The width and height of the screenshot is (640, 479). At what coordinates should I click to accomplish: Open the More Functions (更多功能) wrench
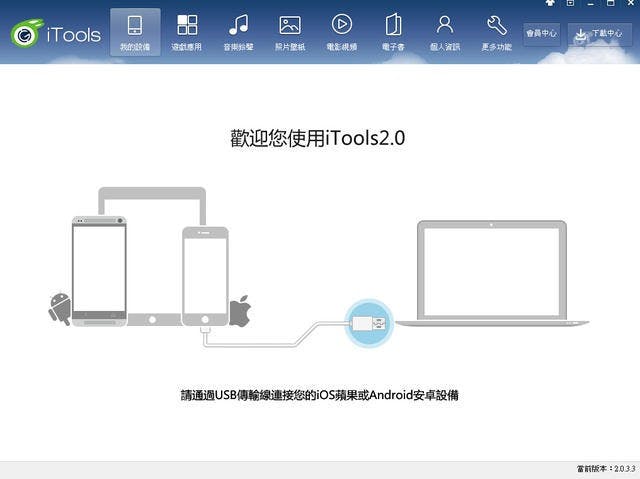(x=496, y=32)
